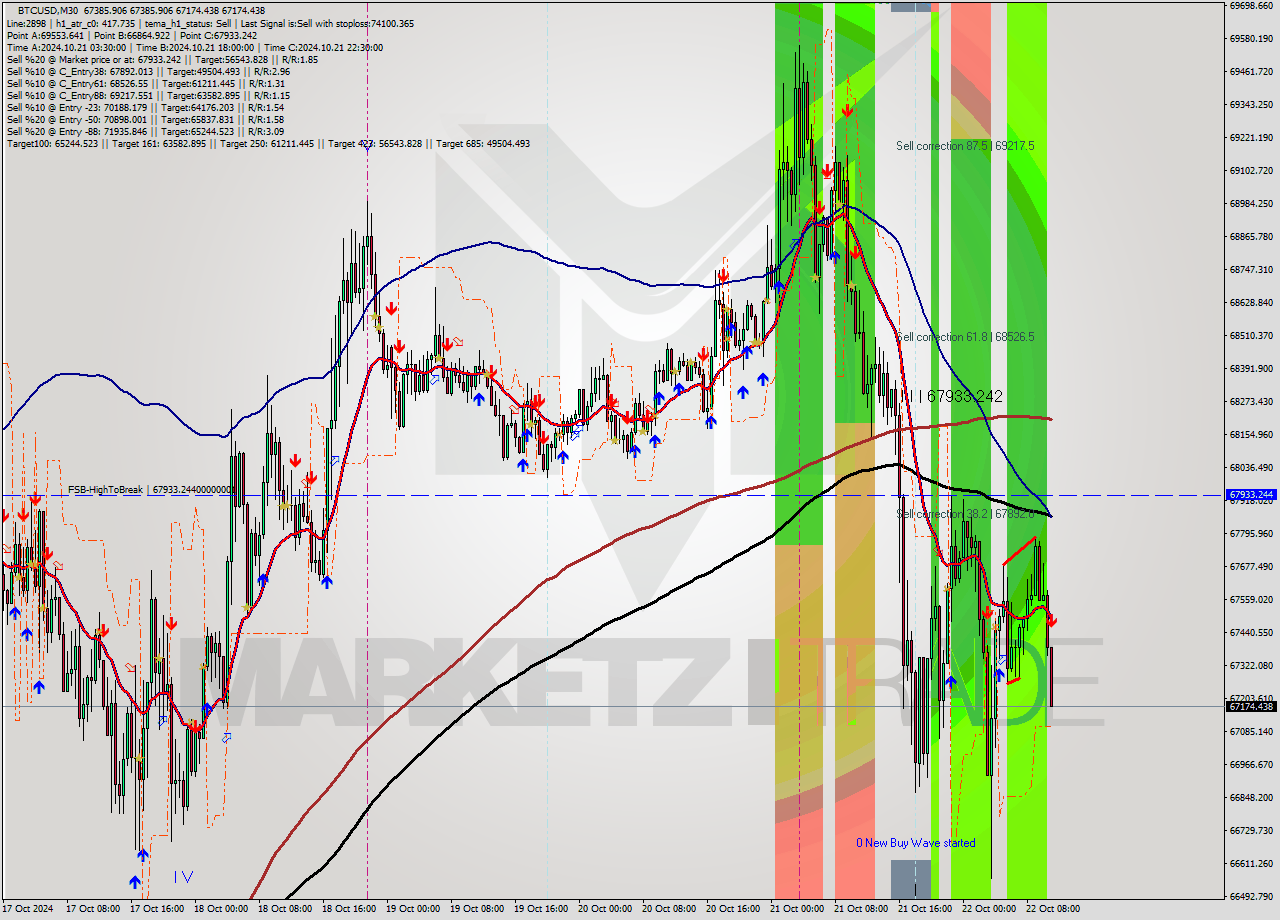1280x920 pixels.
Task: Click the '18 Oct 16:00' time axis label
Action: coord(348,909)
